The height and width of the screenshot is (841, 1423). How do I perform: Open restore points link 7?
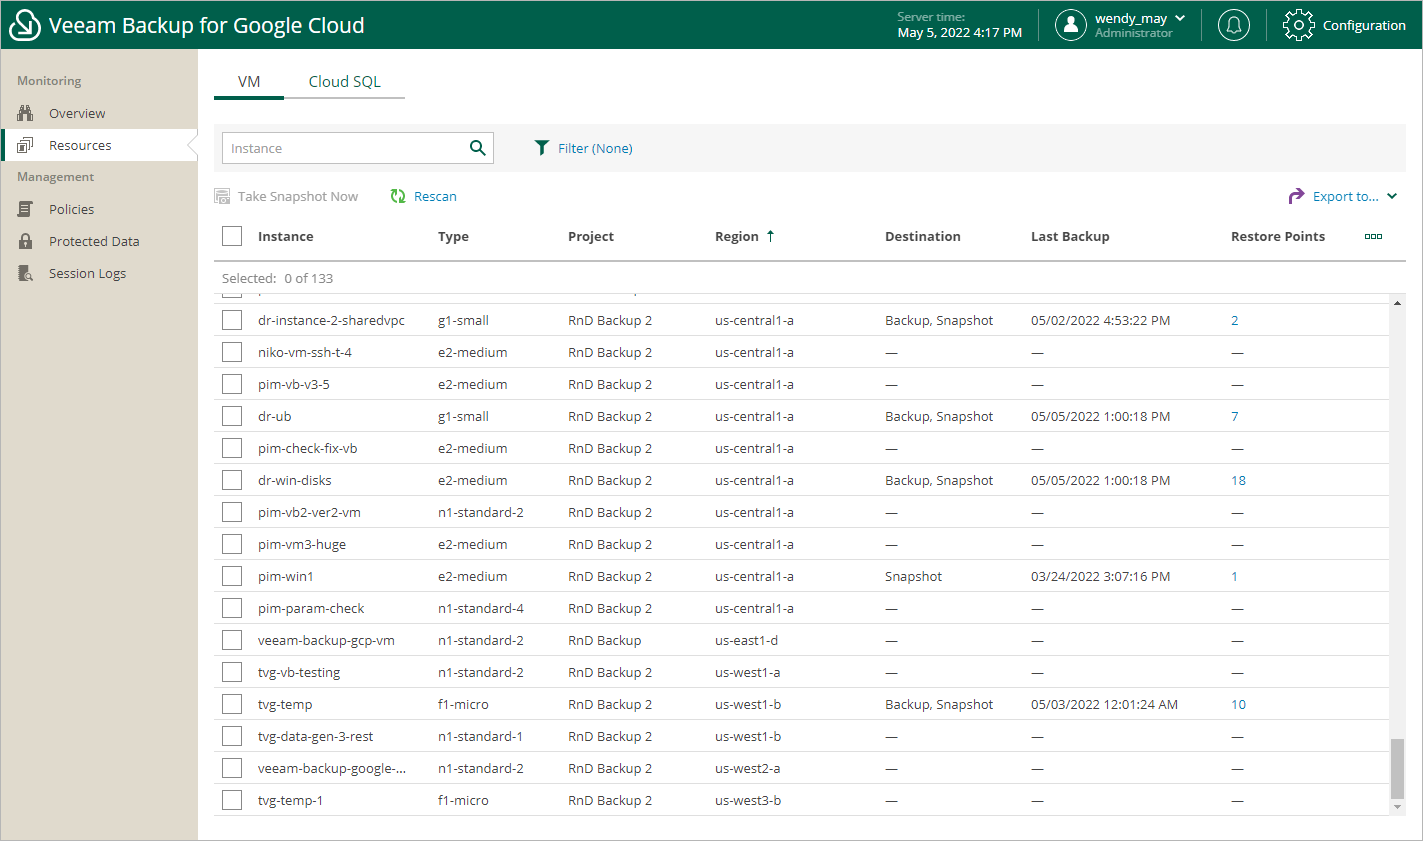1235,416
